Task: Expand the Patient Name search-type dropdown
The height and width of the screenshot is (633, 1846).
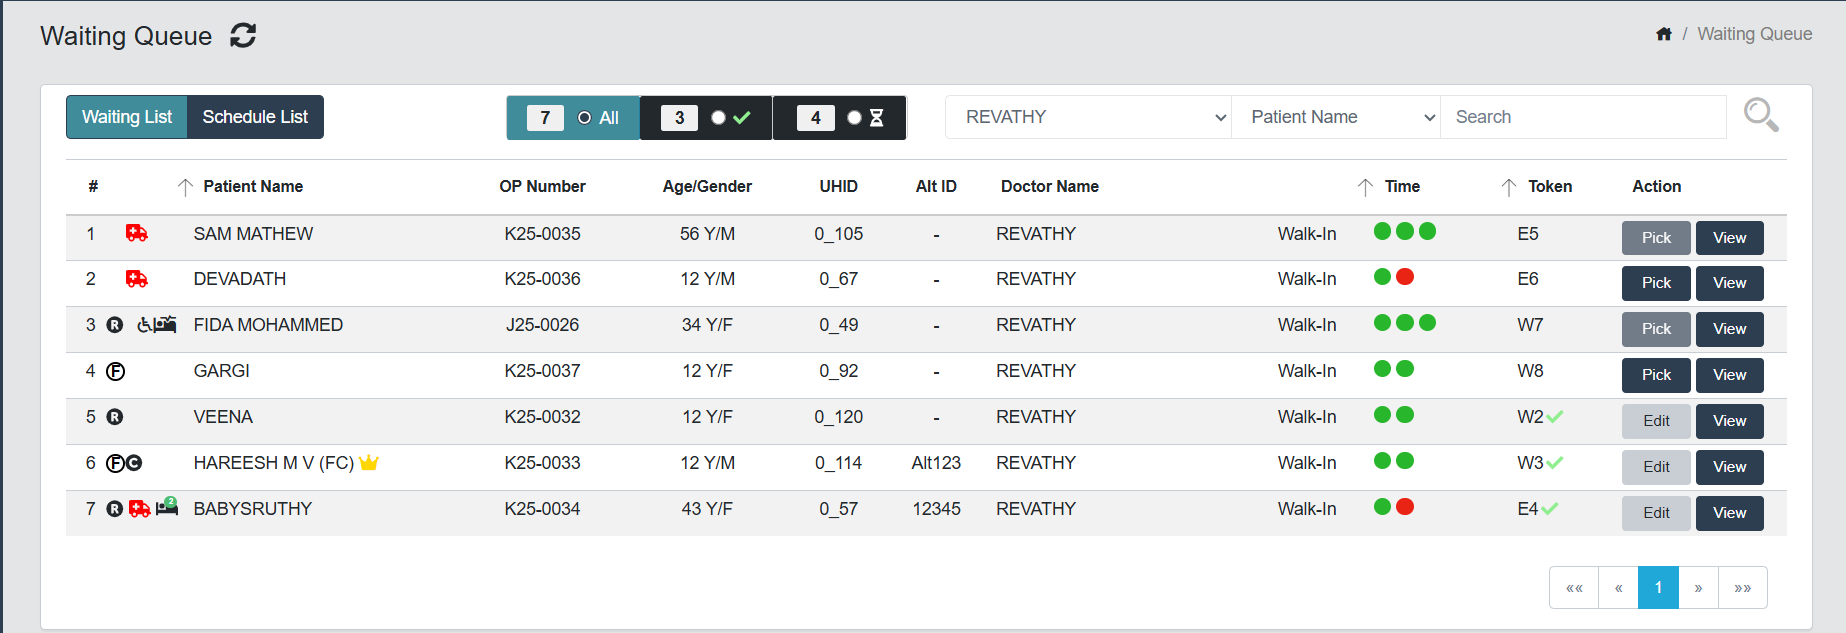Action: [1335, 117]
